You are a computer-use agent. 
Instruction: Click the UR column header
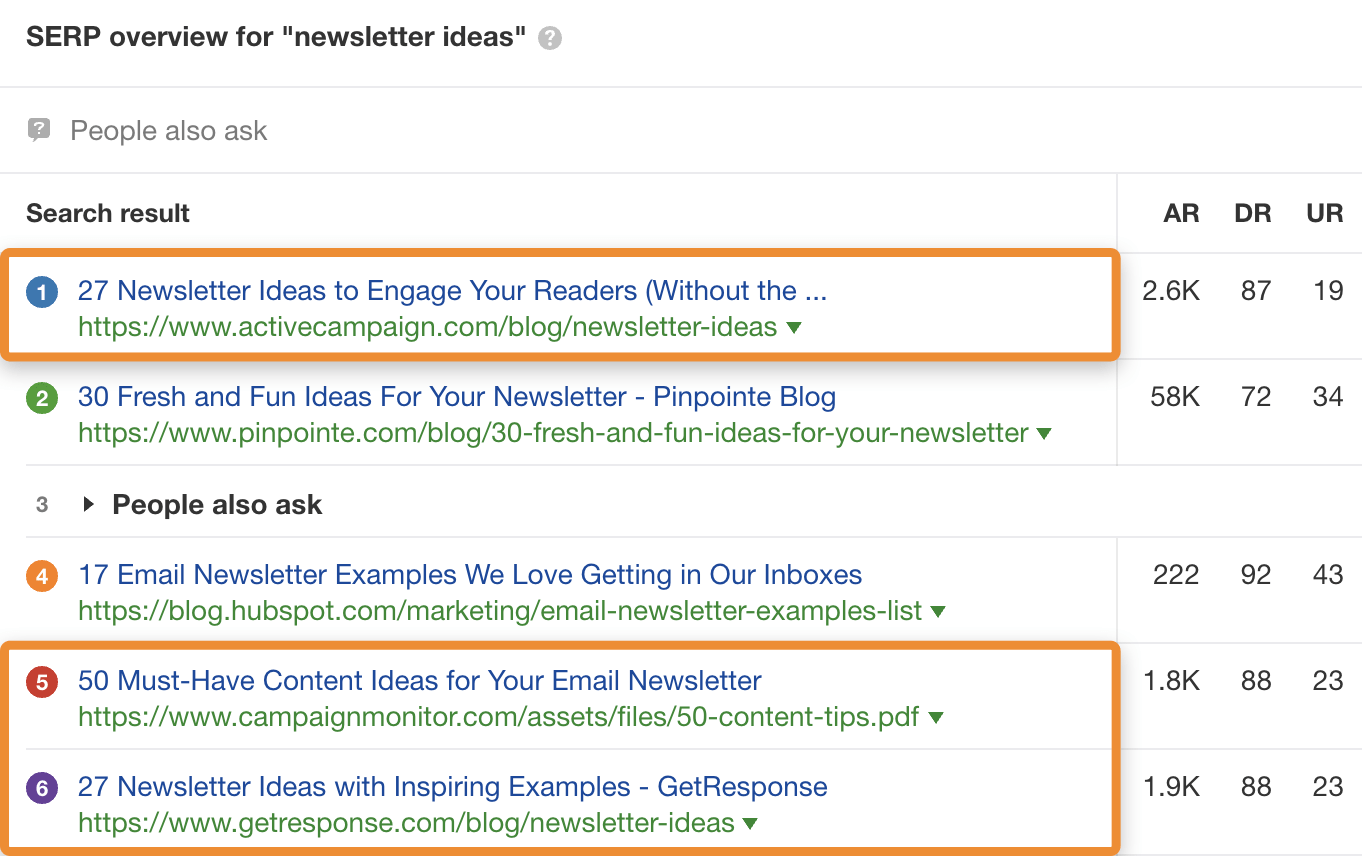tap(1324, 213)
